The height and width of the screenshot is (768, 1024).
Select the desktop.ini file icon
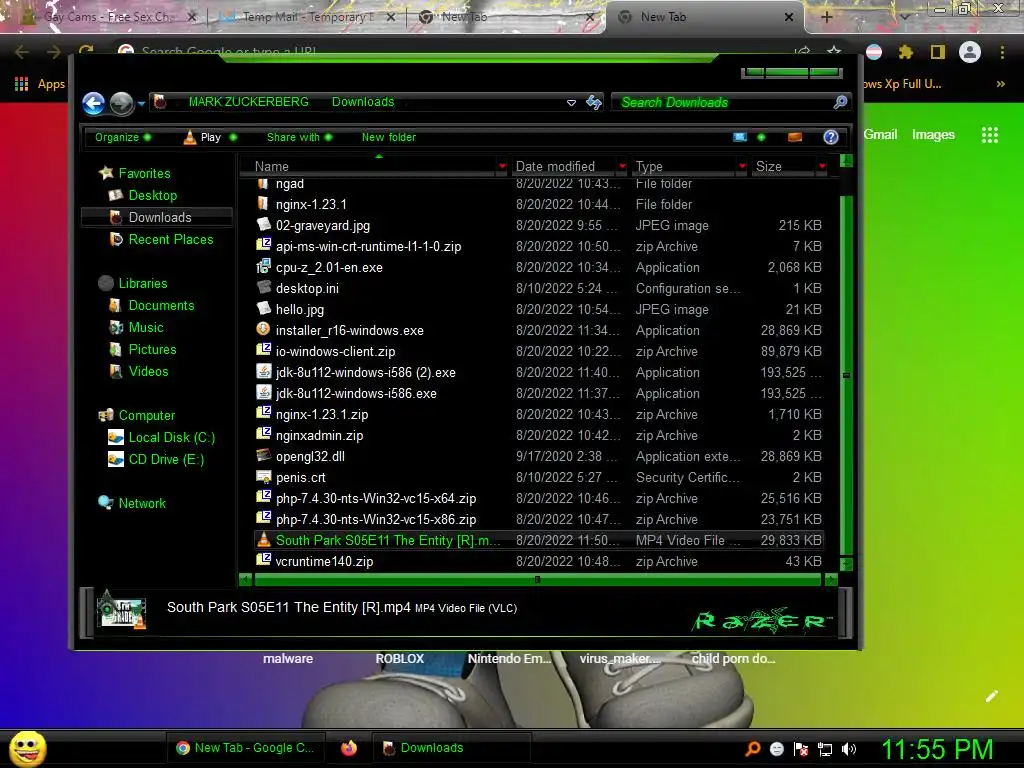click(263, 287)
